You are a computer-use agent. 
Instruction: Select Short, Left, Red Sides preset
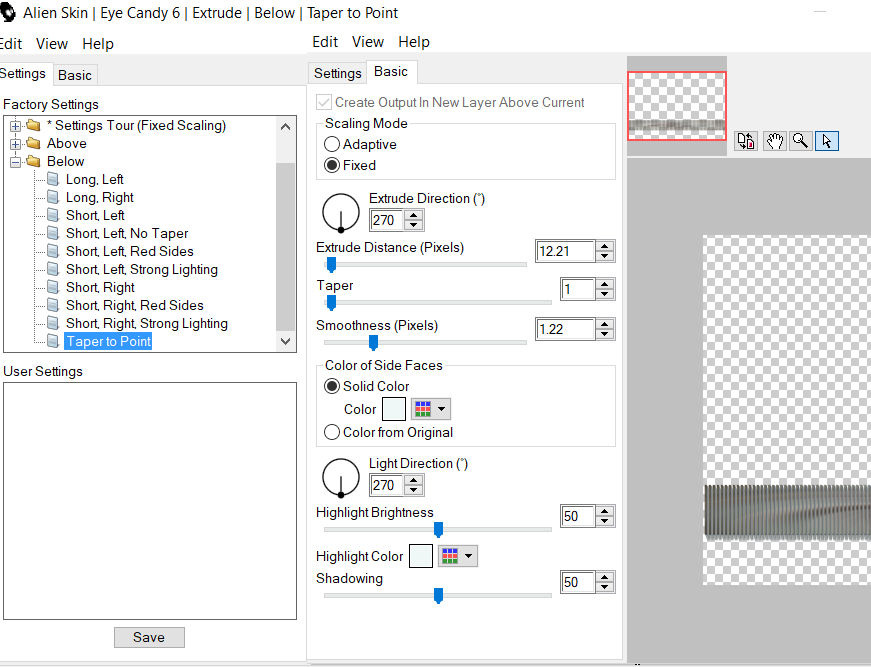click(x=130, y=251)
